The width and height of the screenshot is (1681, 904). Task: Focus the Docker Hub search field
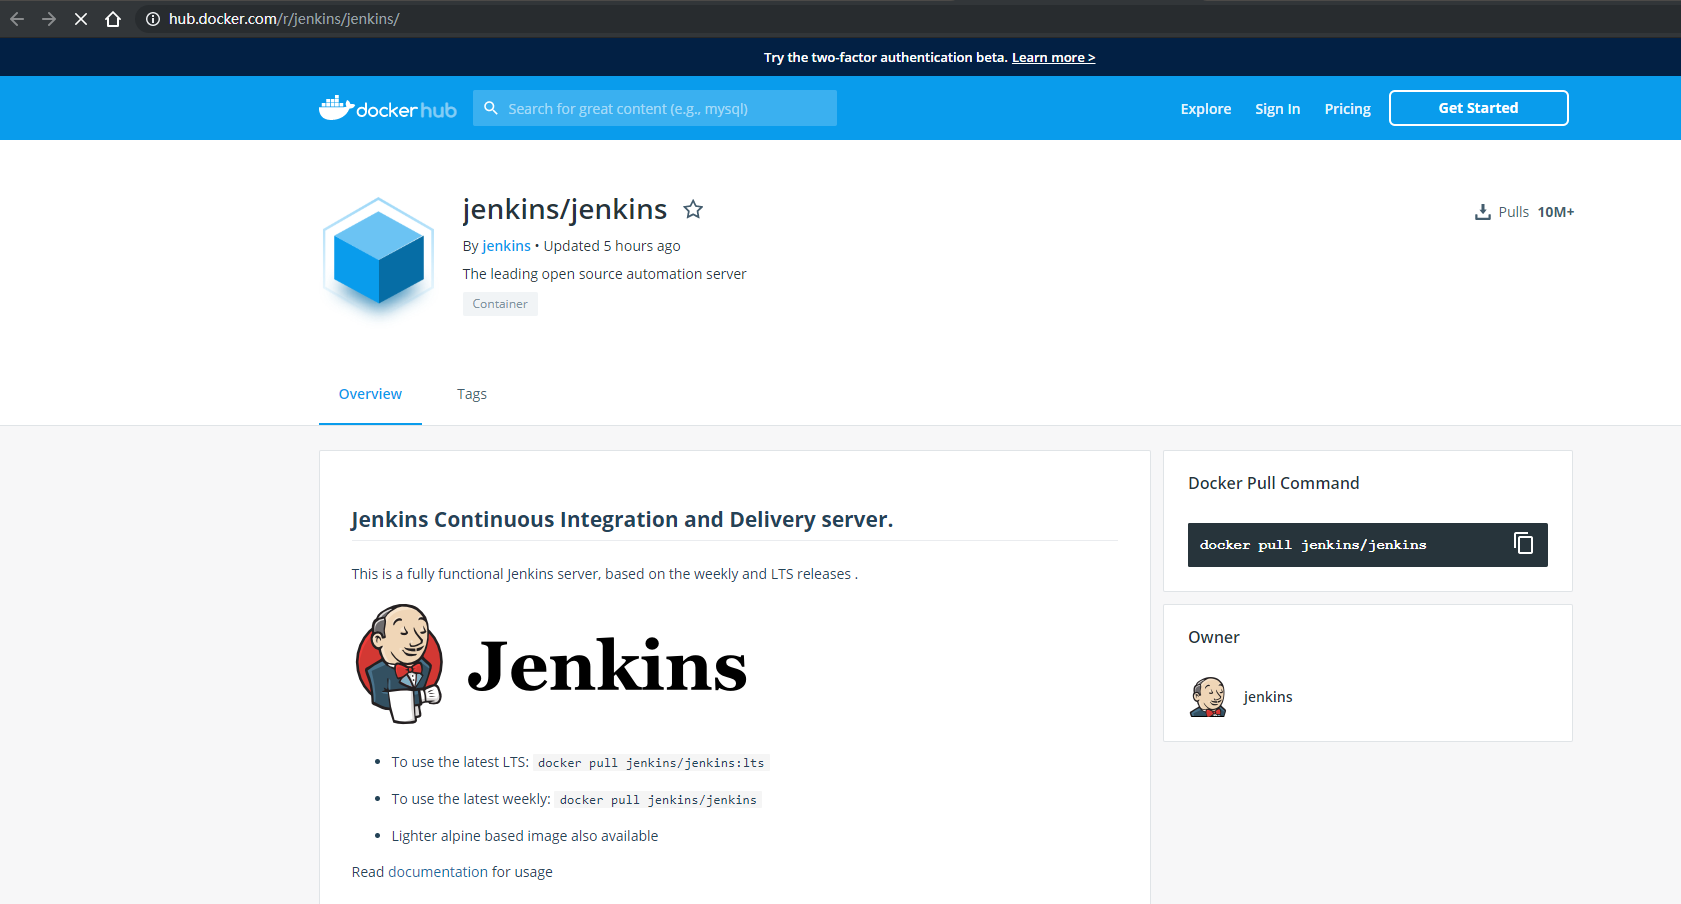click(655, 108)
